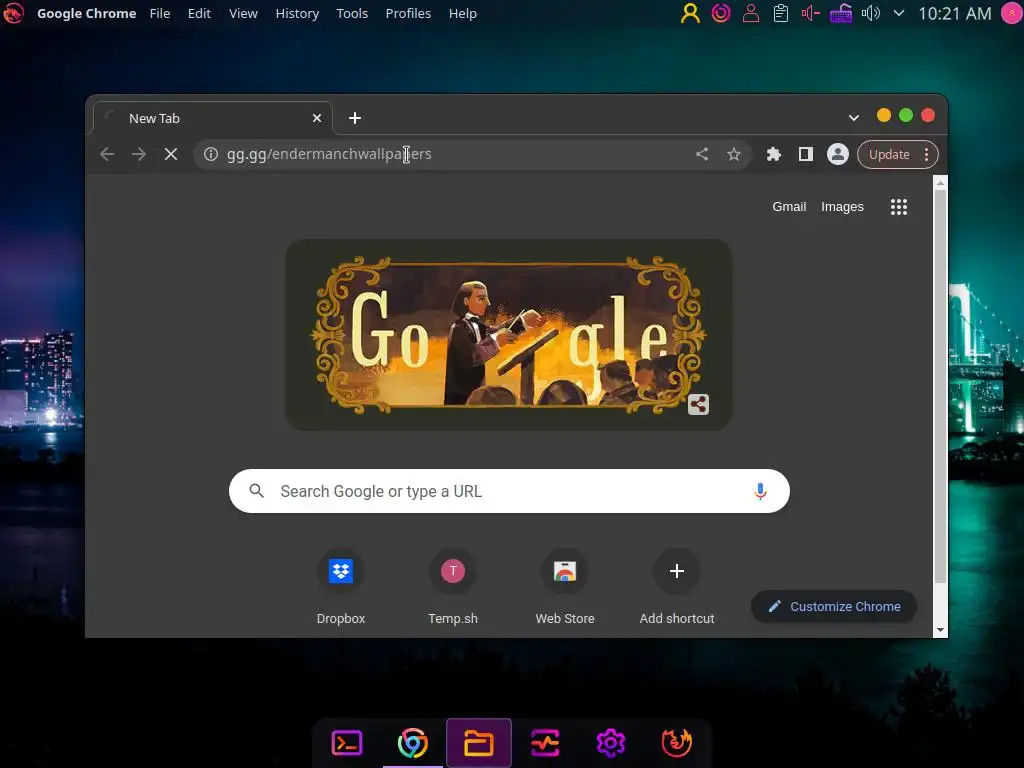This screenshot has width=1024, height=768.
Task: Share this page via address bar icon
Action: click(702, 154)
